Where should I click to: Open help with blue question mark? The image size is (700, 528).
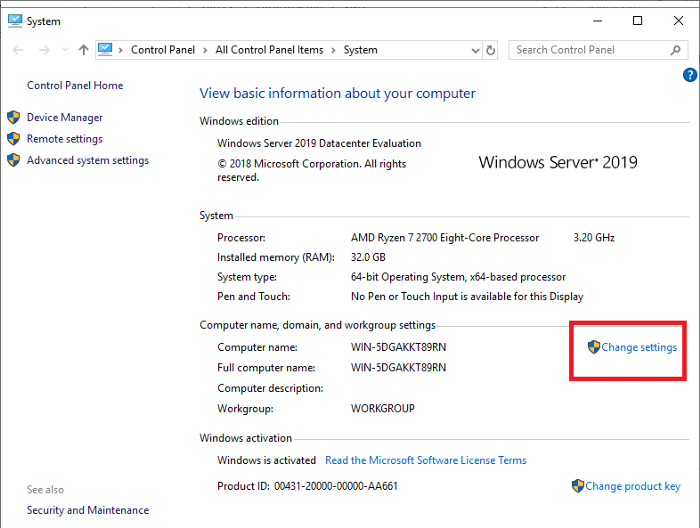690,75
